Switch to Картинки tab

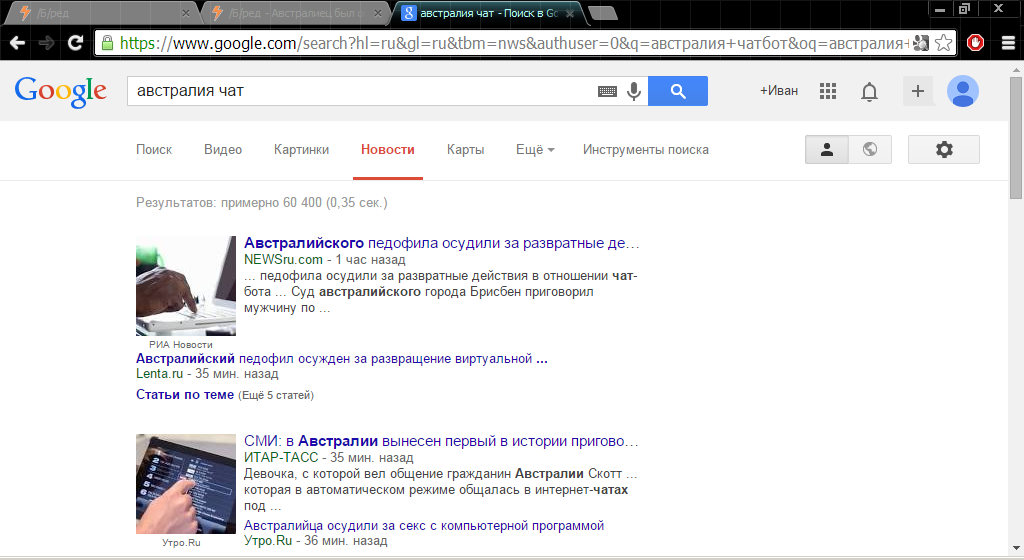pos(301,149)
